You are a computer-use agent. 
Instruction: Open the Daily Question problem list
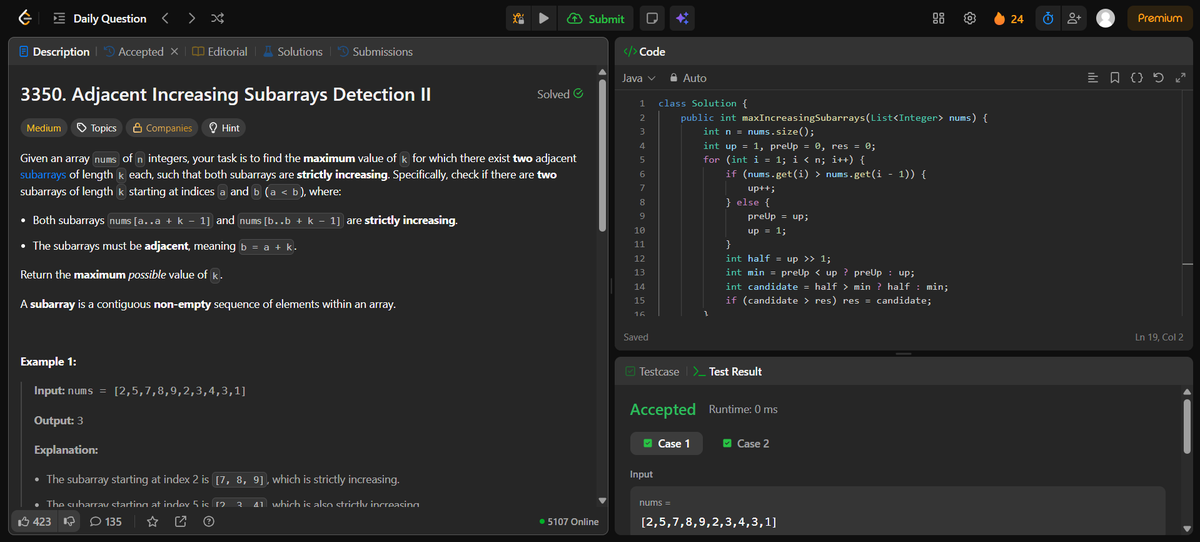tap(99, 18)
